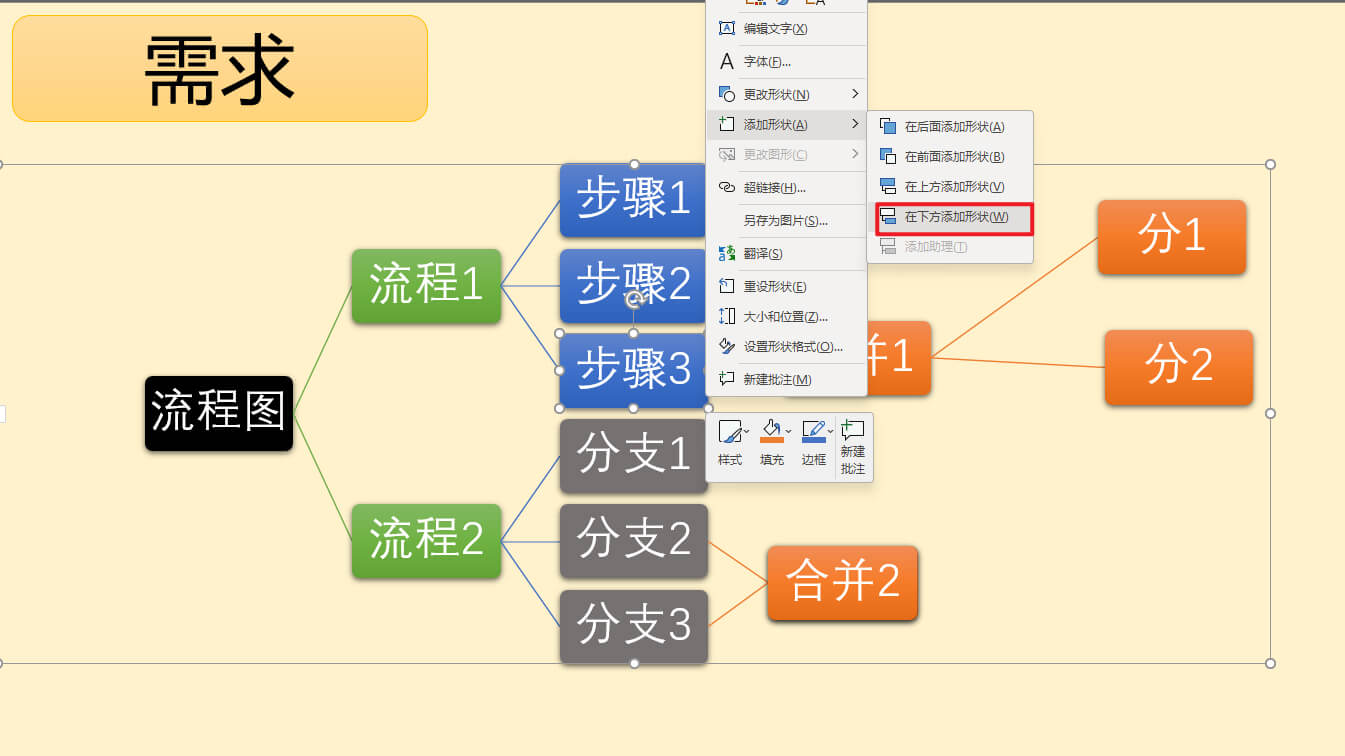Image resolution: width=1345 pixels, height=756 pixels.
Task: Click the 翻译(S) translate entry
Action: point(786,254)
